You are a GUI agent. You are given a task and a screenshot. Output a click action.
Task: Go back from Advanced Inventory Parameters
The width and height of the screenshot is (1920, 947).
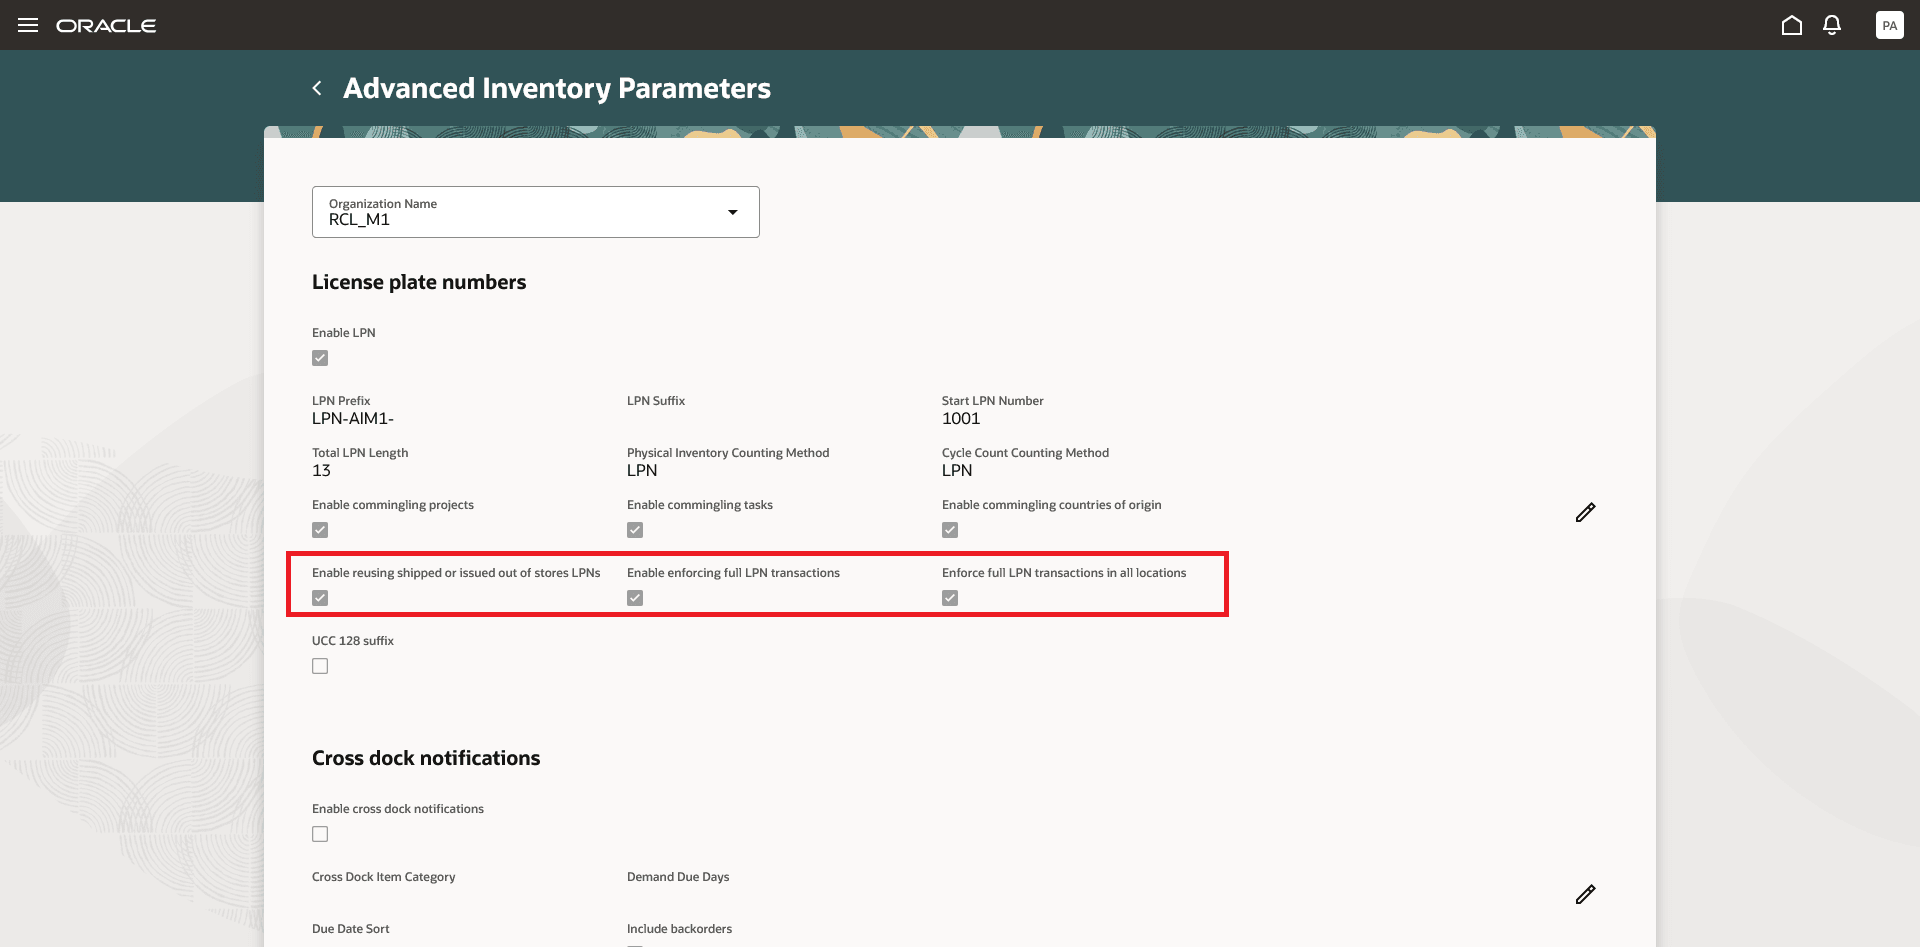[x=317, y=88]
